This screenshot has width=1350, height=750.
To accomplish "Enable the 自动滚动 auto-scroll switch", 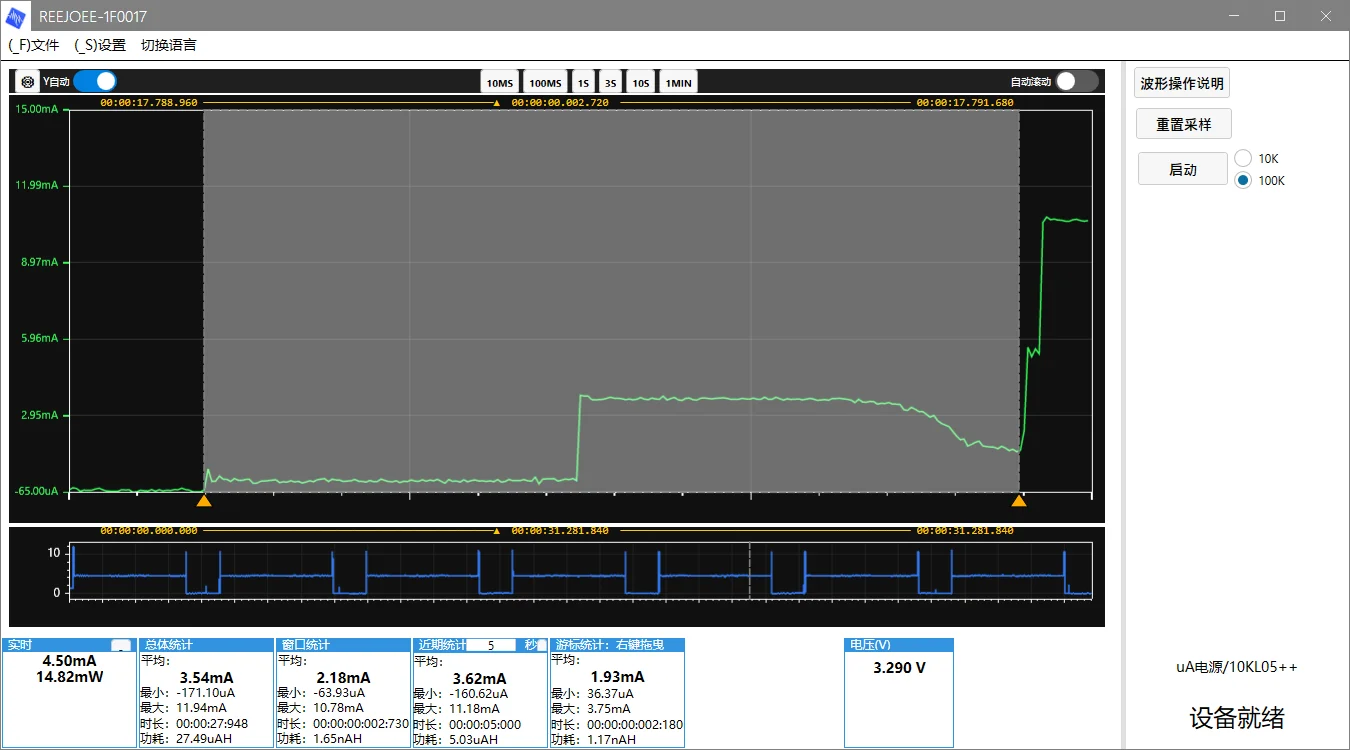I will point(1077,81).
